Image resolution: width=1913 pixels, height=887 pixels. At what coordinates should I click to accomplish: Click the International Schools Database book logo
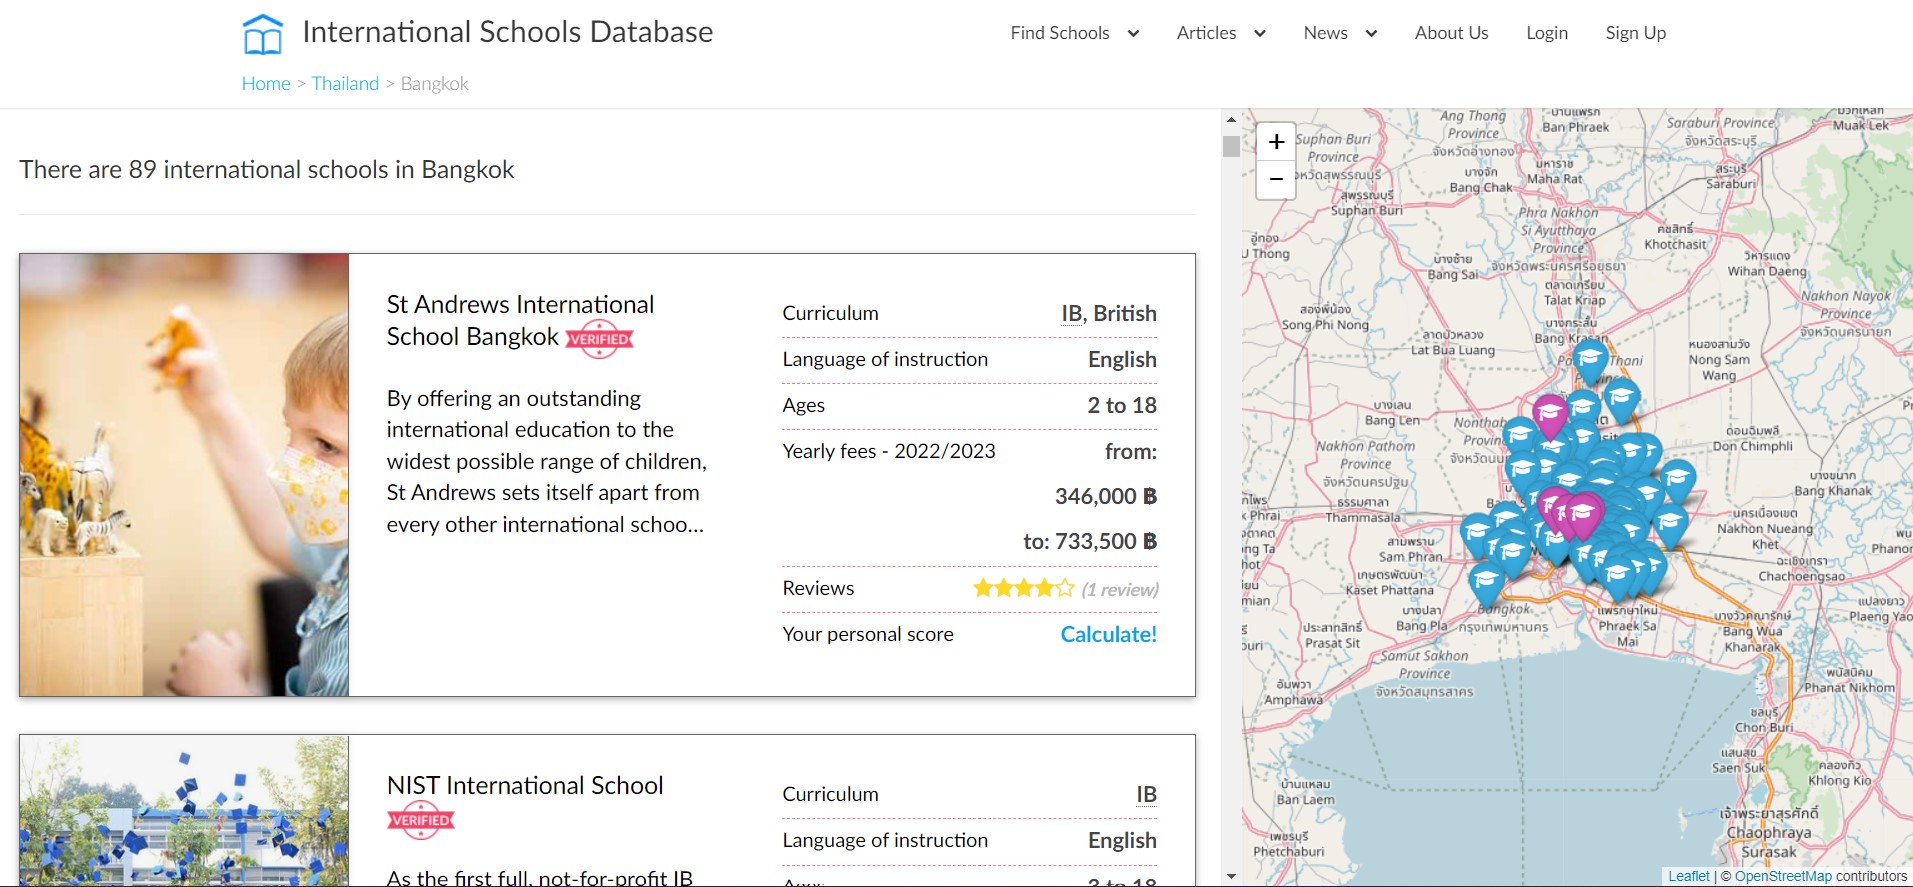pos(263,34)
